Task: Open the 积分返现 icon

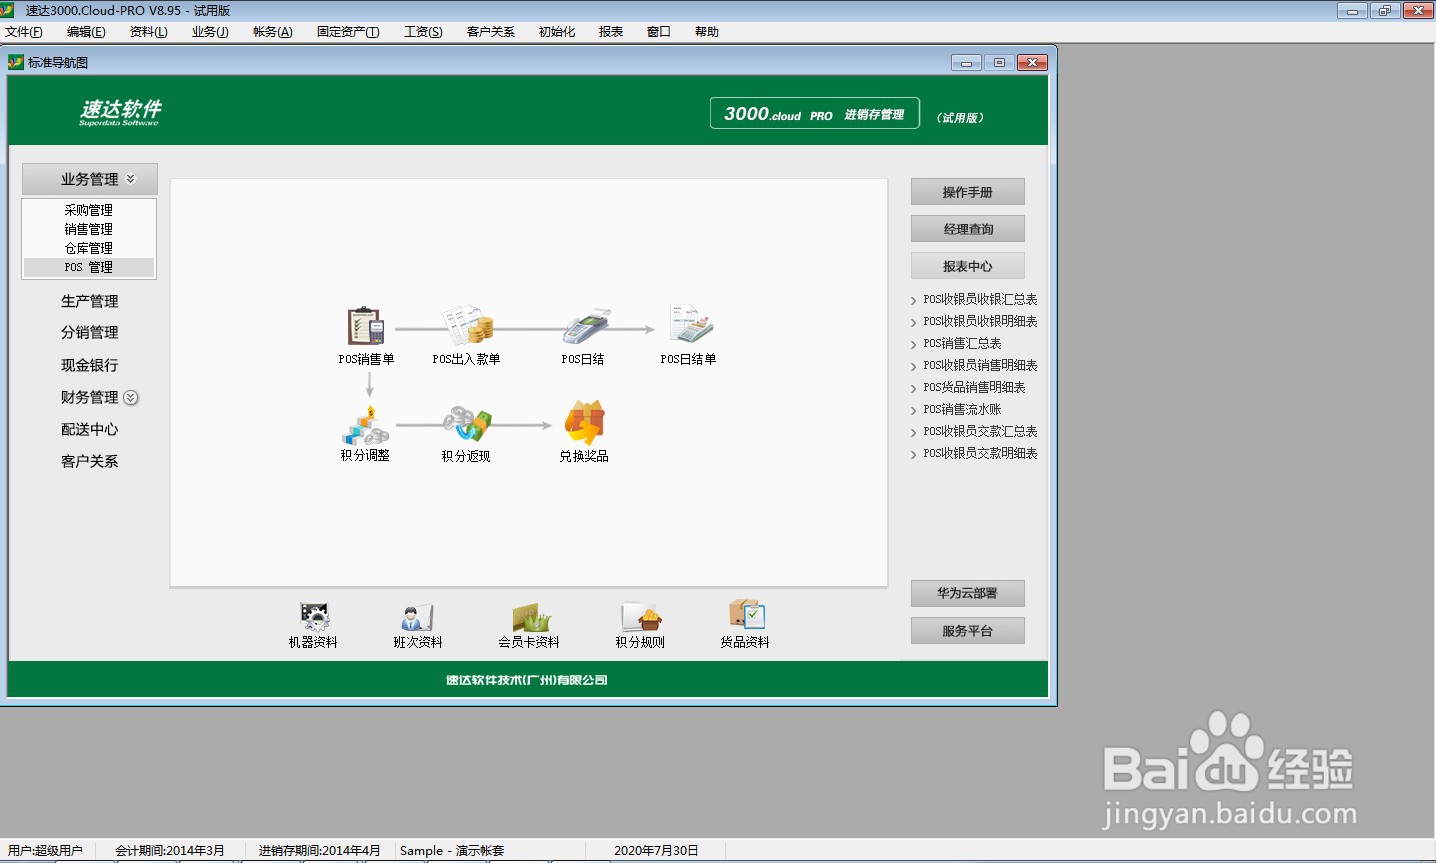Action: 467,424
